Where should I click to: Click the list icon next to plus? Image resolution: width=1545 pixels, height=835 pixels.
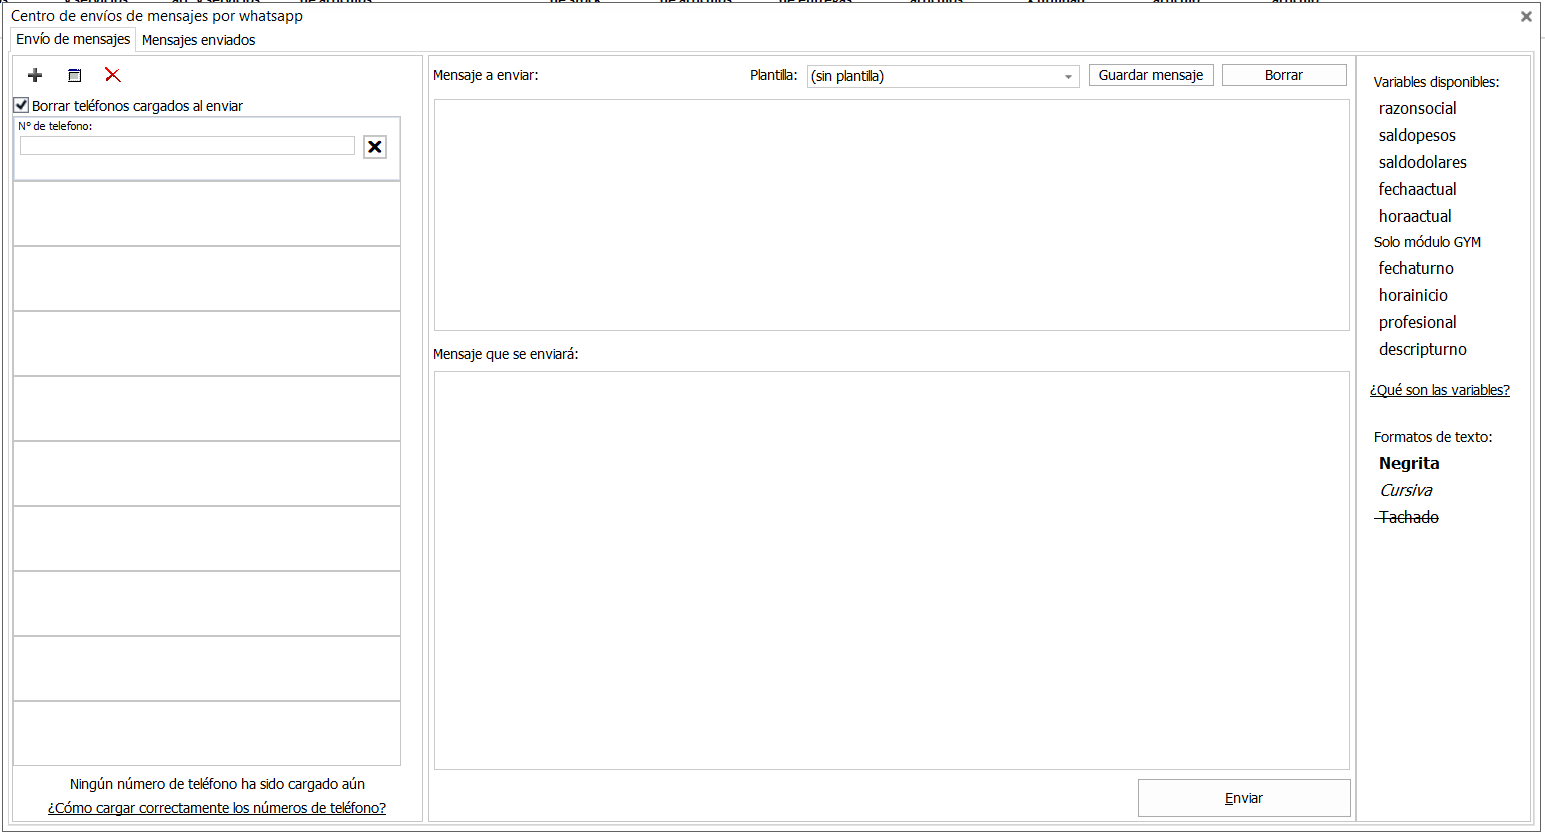point(74,75)
